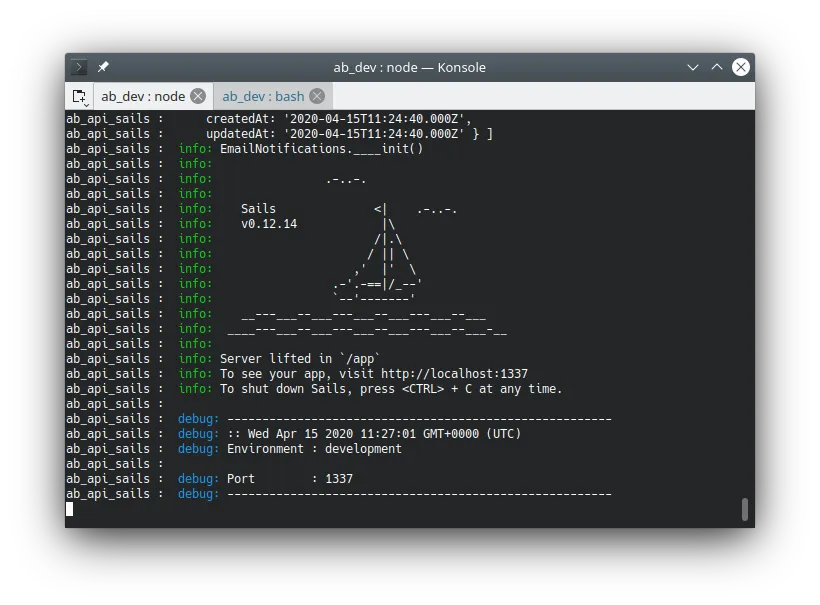Click the New Tab icon

point(78,96)
